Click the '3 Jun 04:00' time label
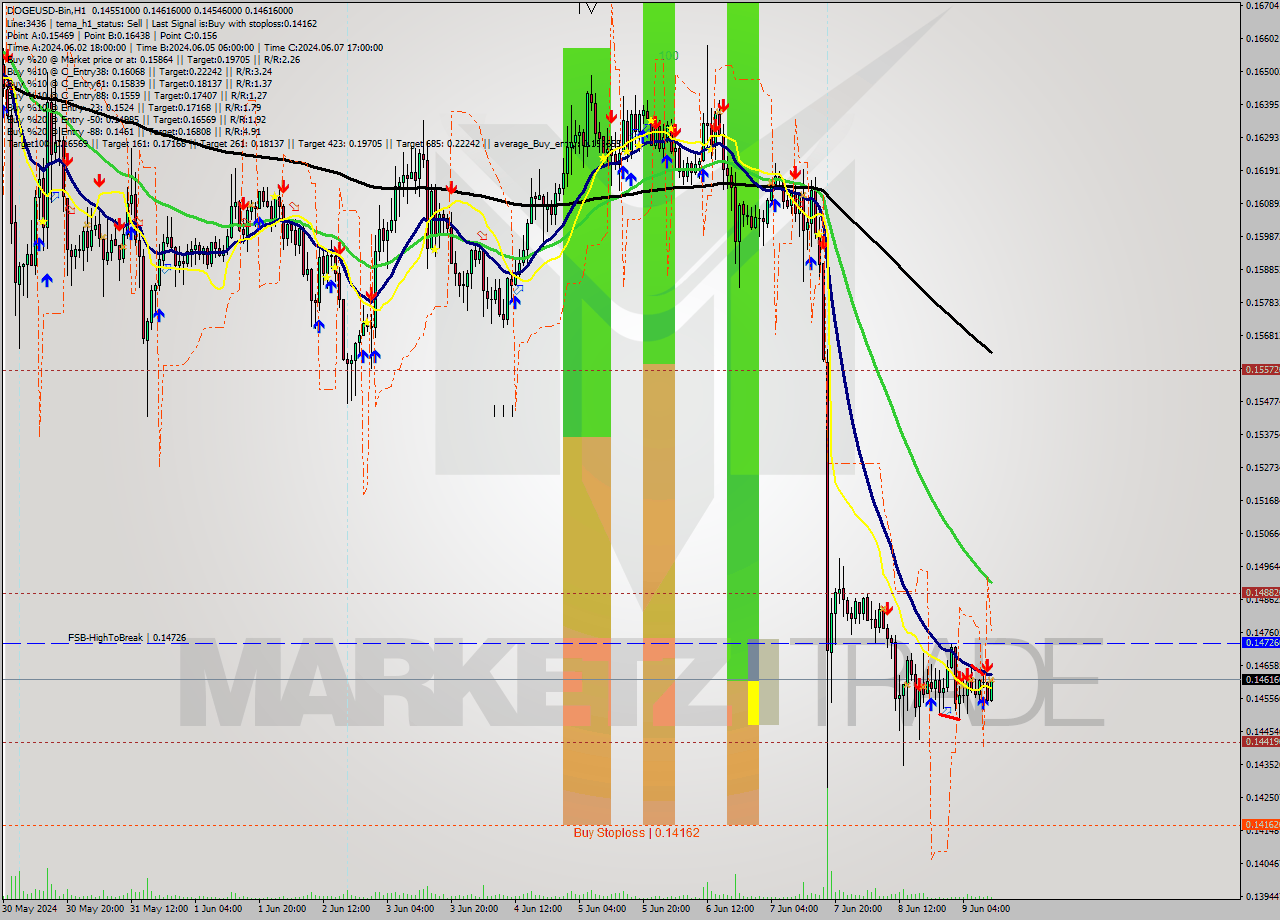Screen dimensions: 1280x920 point(409,909)
